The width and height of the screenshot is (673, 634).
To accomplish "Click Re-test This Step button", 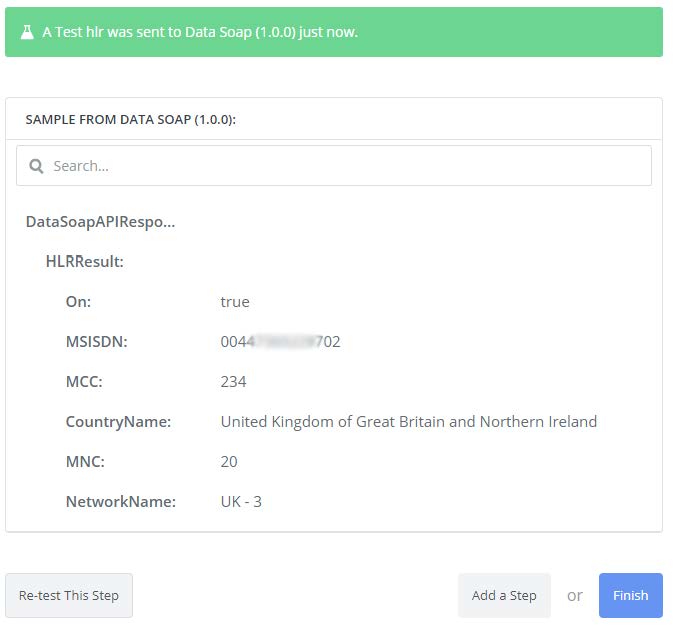I will pos(69,595).
